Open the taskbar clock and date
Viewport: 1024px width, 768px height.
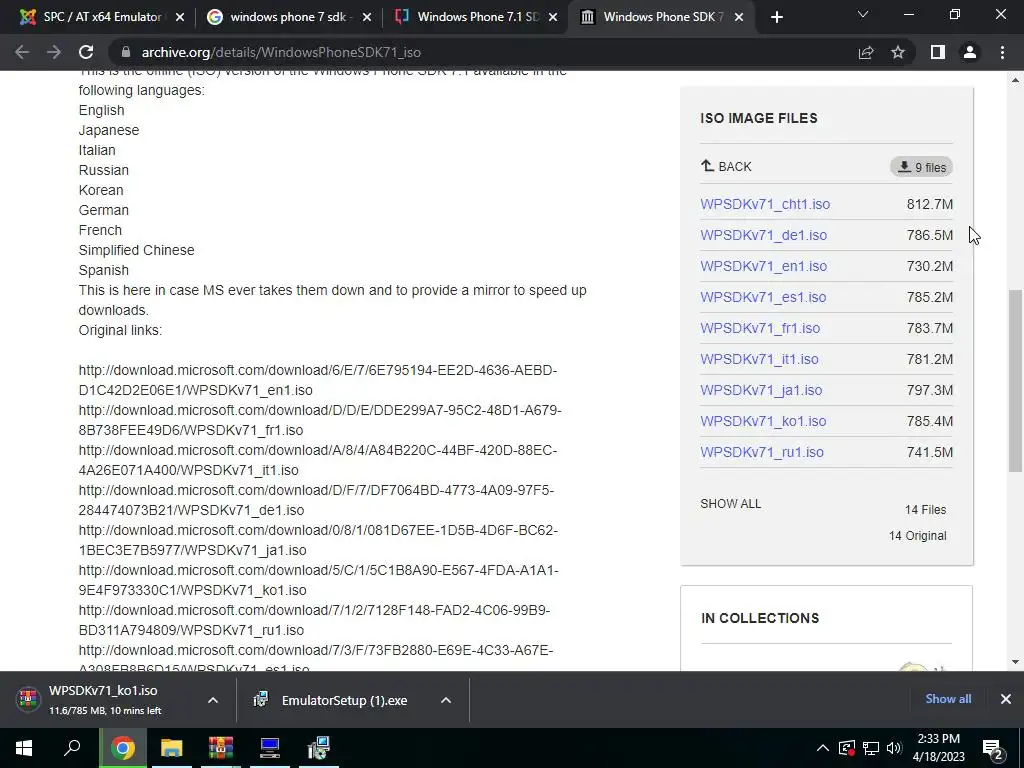[938, 748]
